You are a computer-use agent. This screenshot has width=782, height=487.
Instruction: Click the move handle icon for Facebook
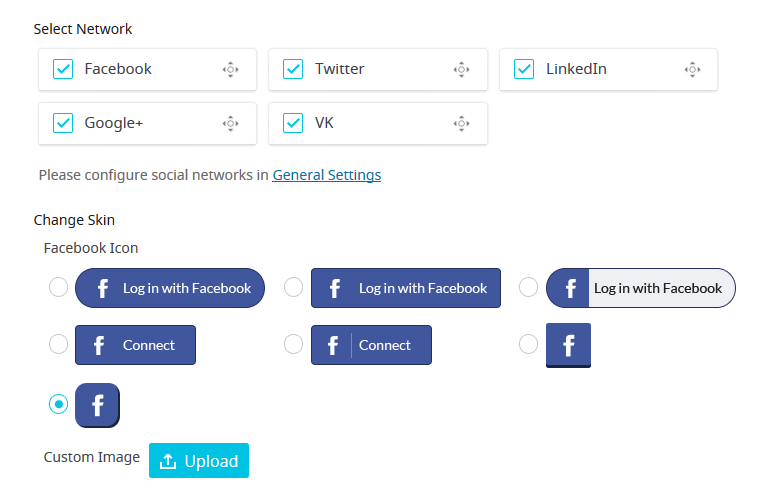click(x=230, y=69)
